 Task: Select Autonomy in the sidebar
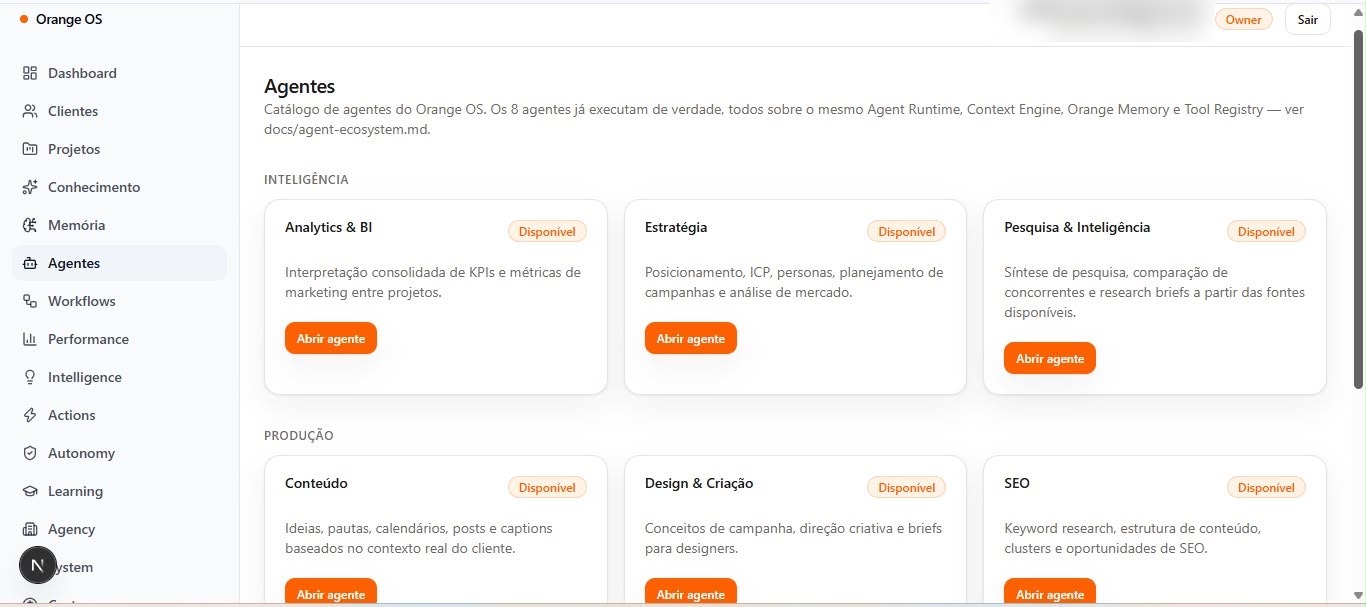coord(119,453)
